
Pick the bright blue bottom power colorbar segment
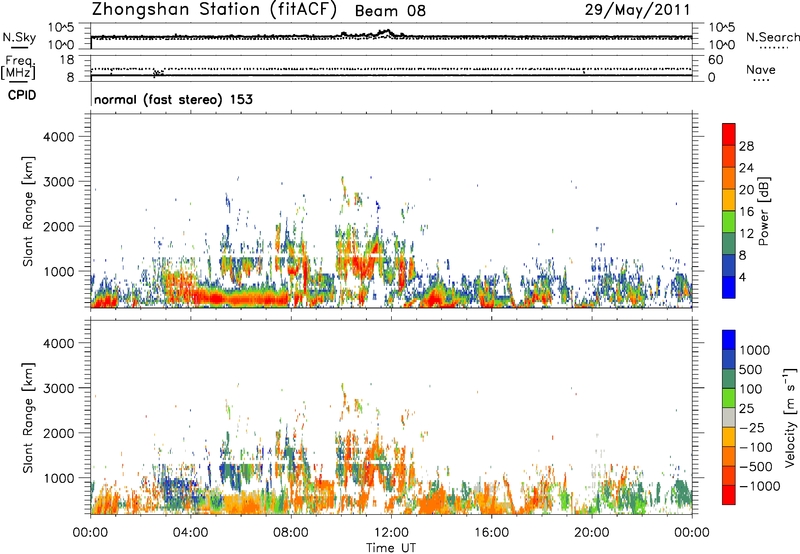[729, 288]
